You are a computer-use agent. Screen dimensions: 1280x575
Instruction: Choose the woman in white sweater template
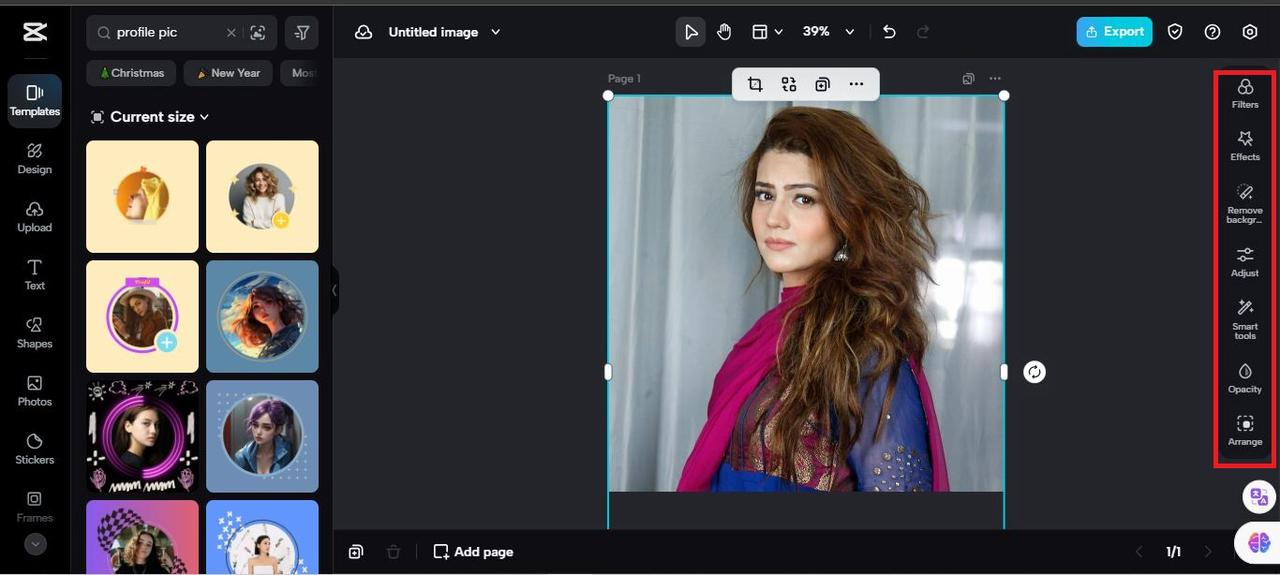(262, 196)
